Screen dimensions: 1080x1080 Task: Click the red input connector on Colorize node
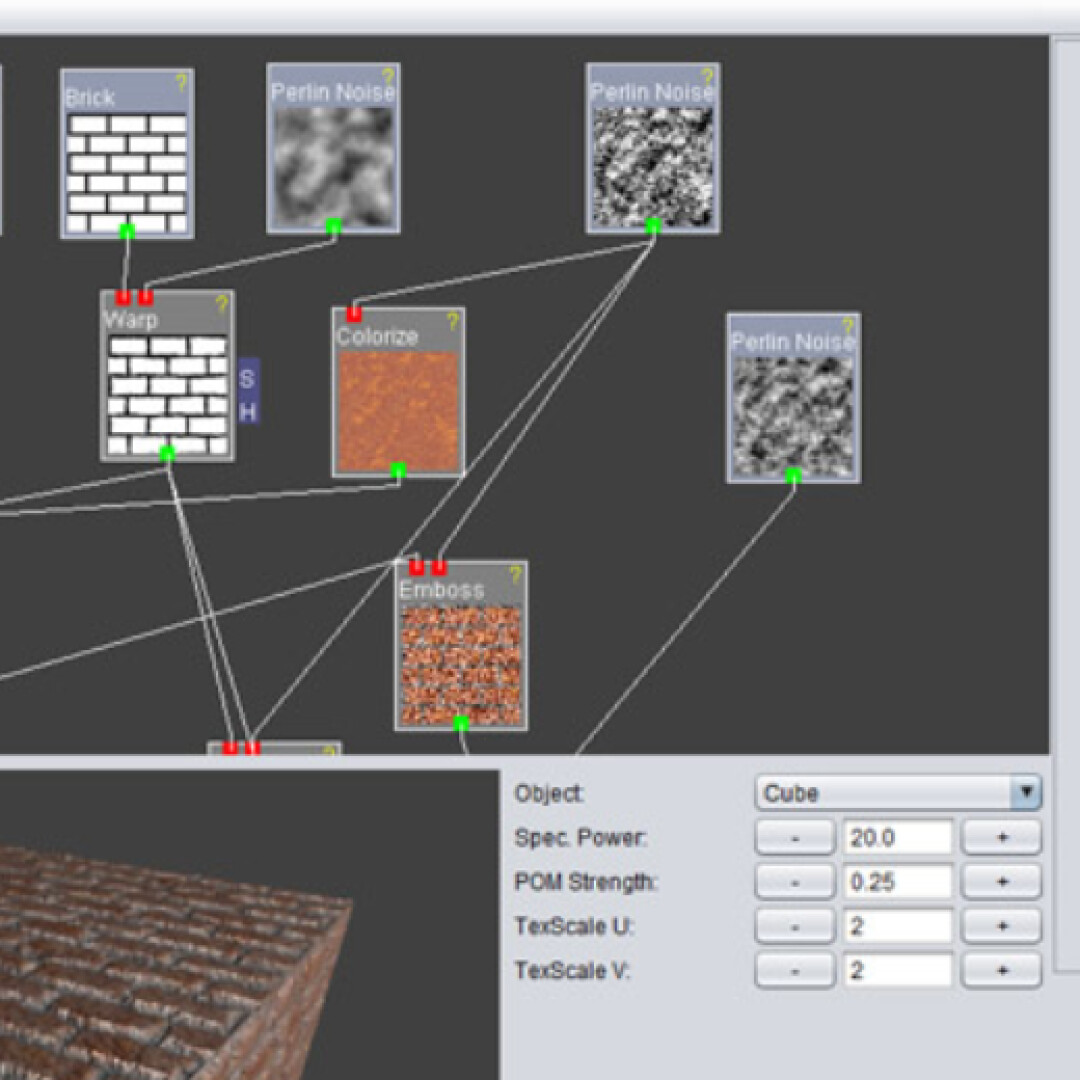tap(354, 314)
